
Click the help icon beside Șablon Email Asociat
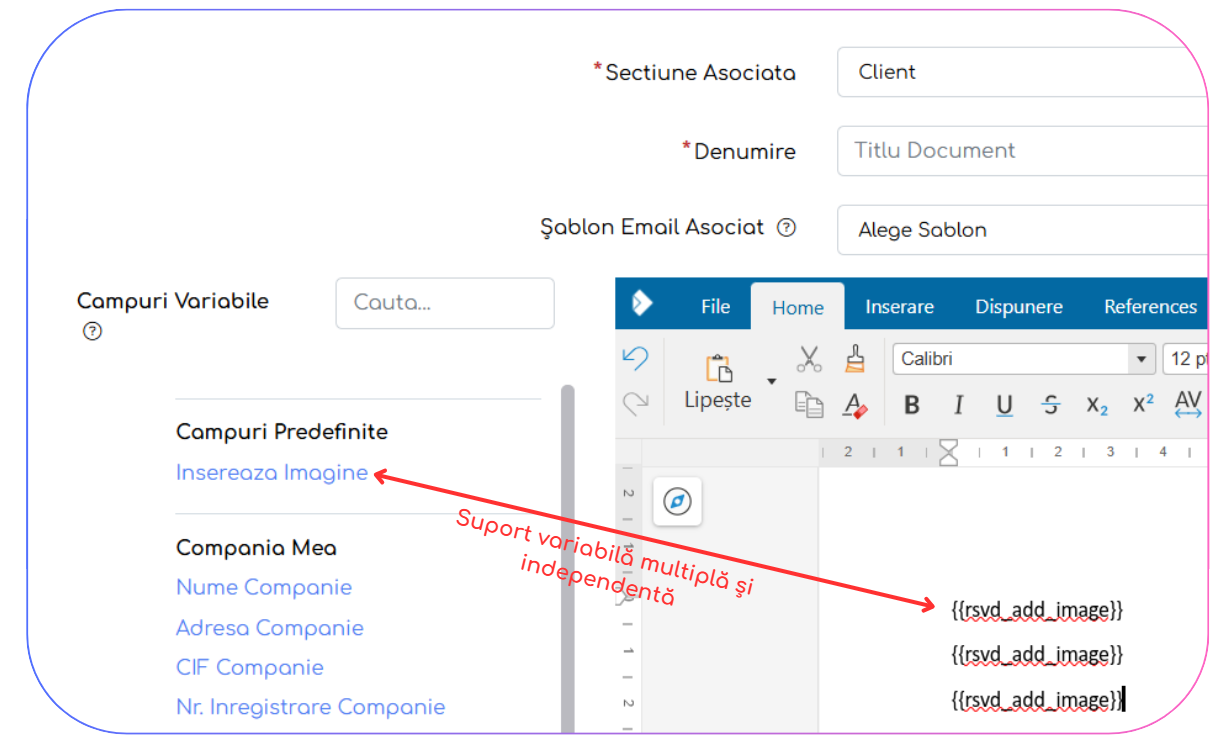tap(787, 228)
